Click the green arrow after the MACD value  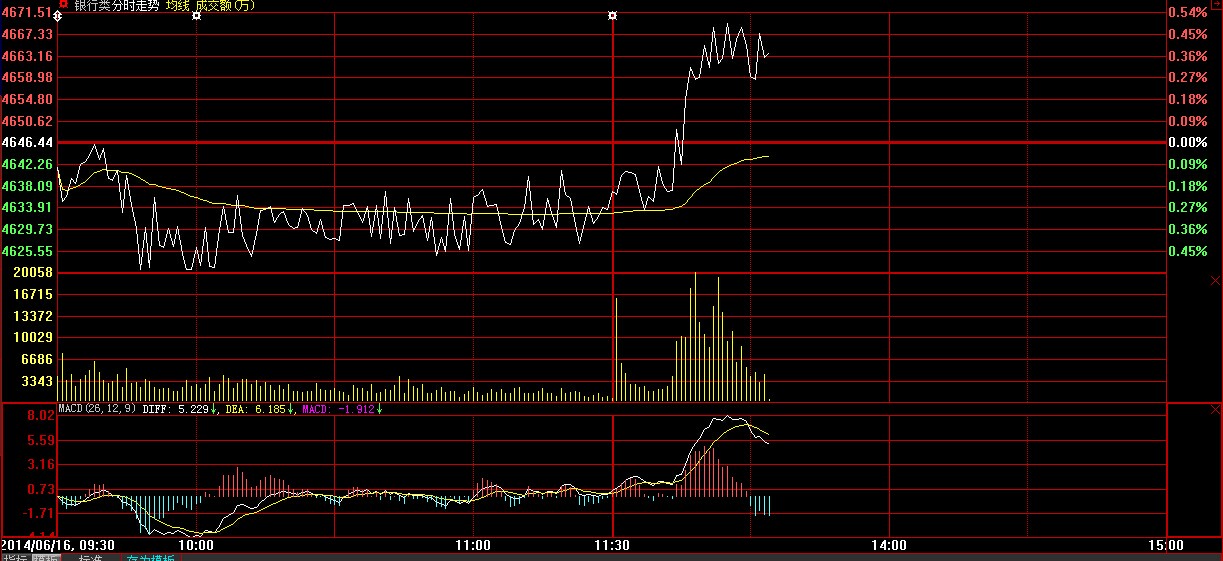tap(379, 409)
